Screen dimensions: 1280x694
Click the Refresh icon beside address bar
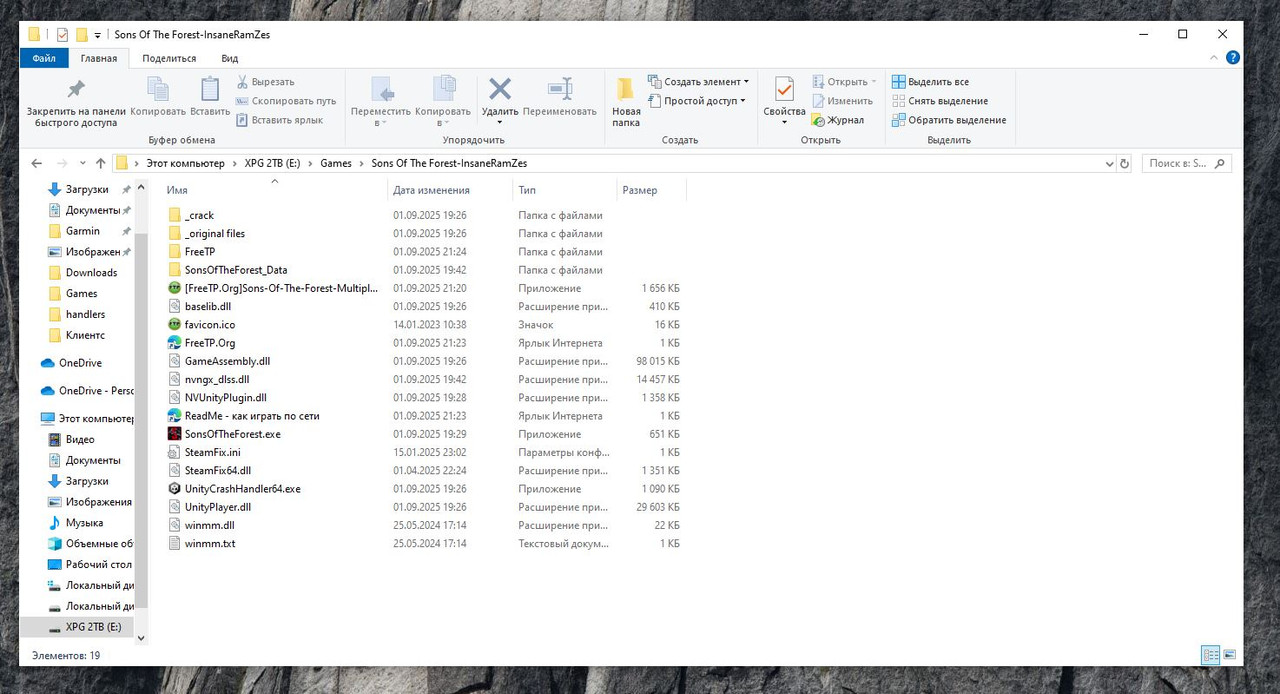1124,163
